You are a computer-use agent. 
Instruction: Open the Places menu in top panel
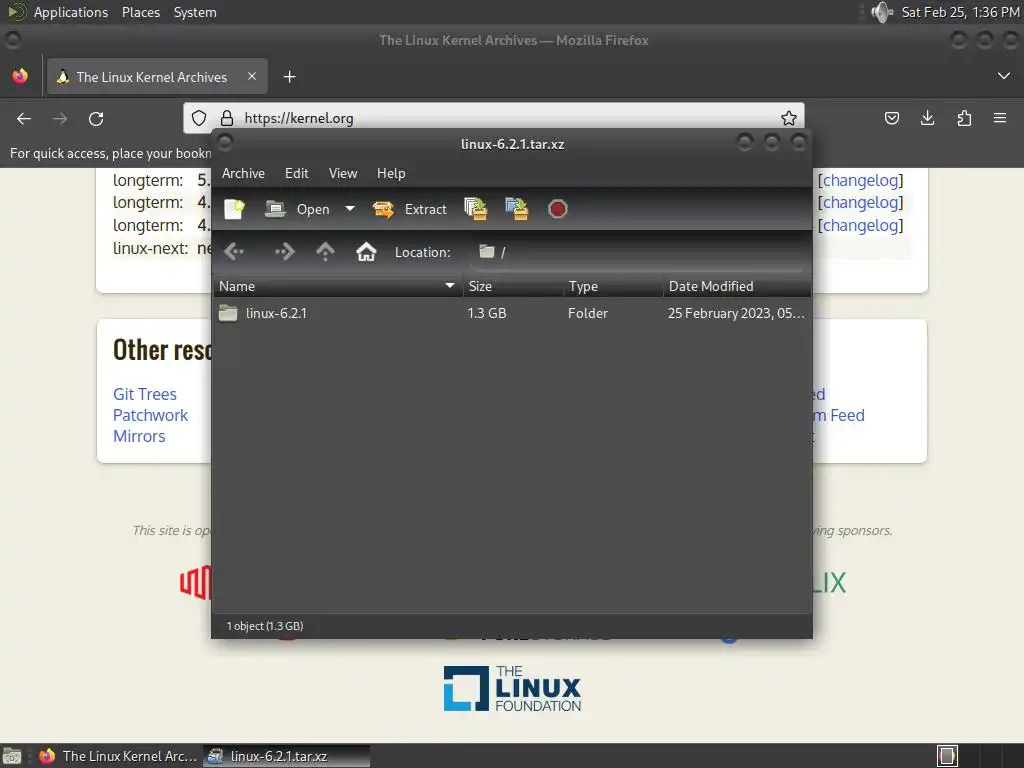141,12
